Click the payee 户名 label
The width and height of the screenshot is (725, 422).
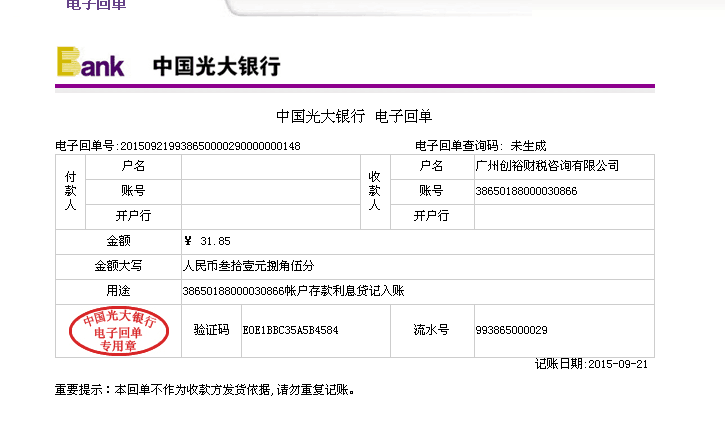(x=431, y=166)
